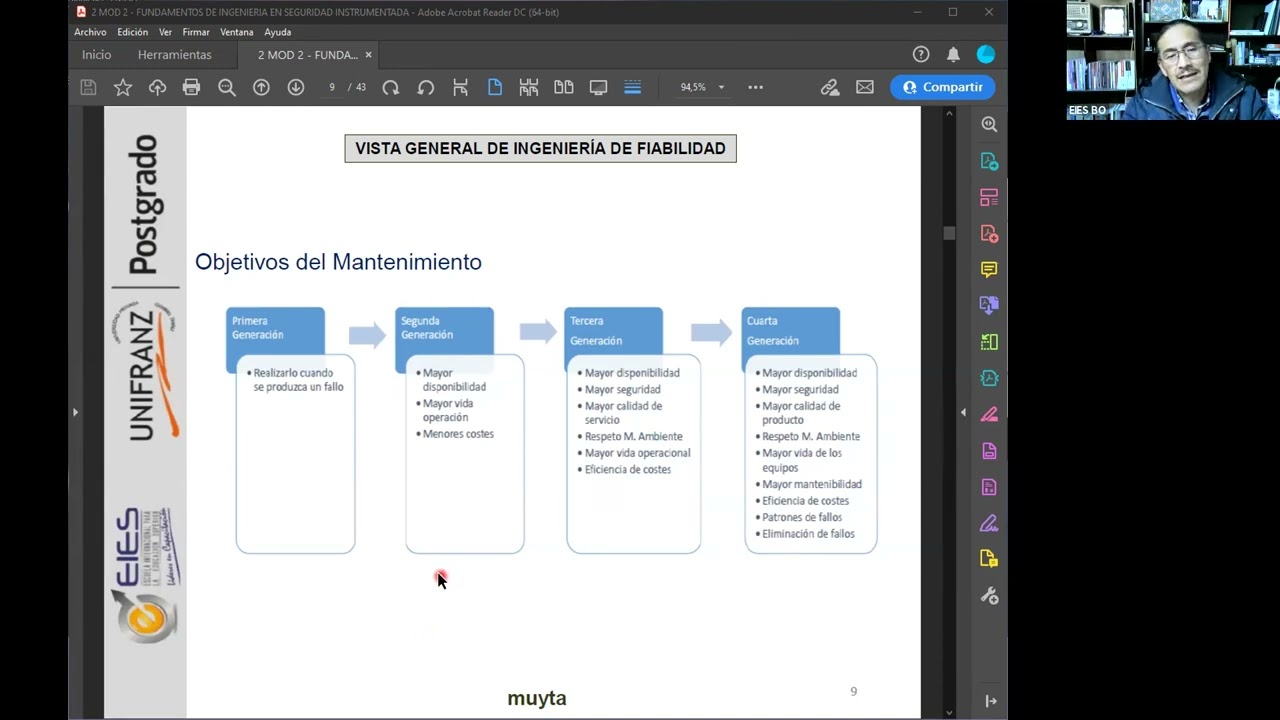Viewport: 1280px width, 720px height.
Task: Click the presenter webcam thumbnail
Action: 1173,60
